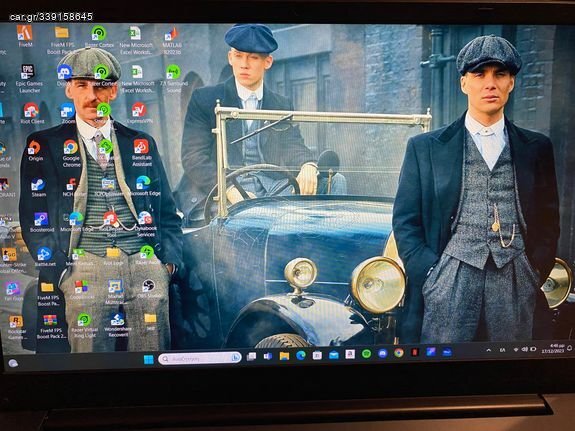Viewport: 575px width, 431px height.
Task: Open the Riot Logs folder
Action: pos(113,256)
